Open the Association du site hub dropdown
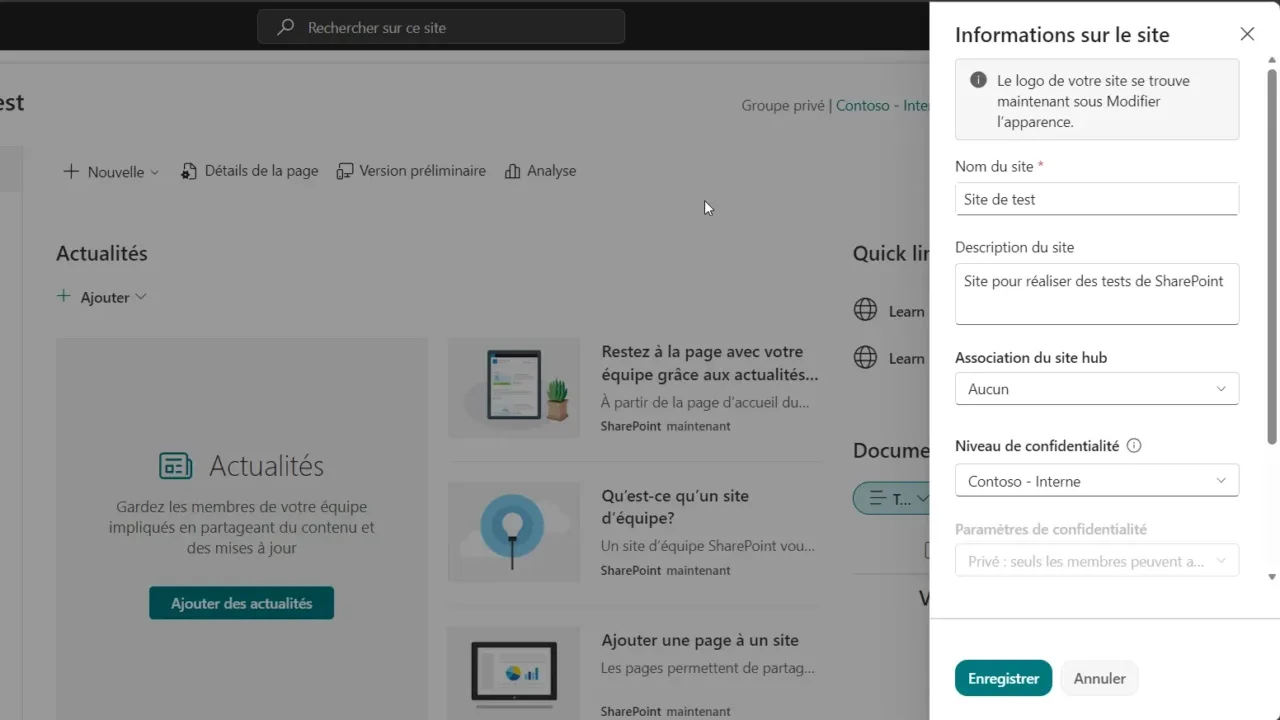Image resolution: width=1280 pixels, height=720 pixels. coord(1097,389)
